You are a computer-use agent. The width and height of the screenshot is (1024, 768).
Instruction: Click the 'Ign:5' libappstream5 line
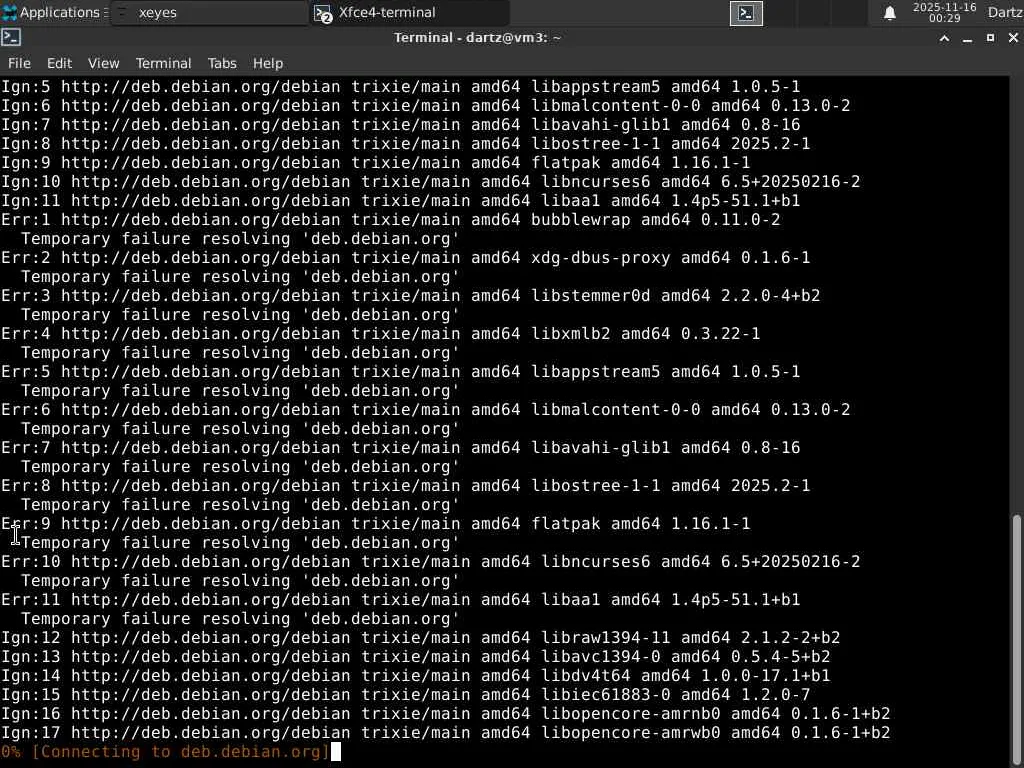click(x=400, y=86)
